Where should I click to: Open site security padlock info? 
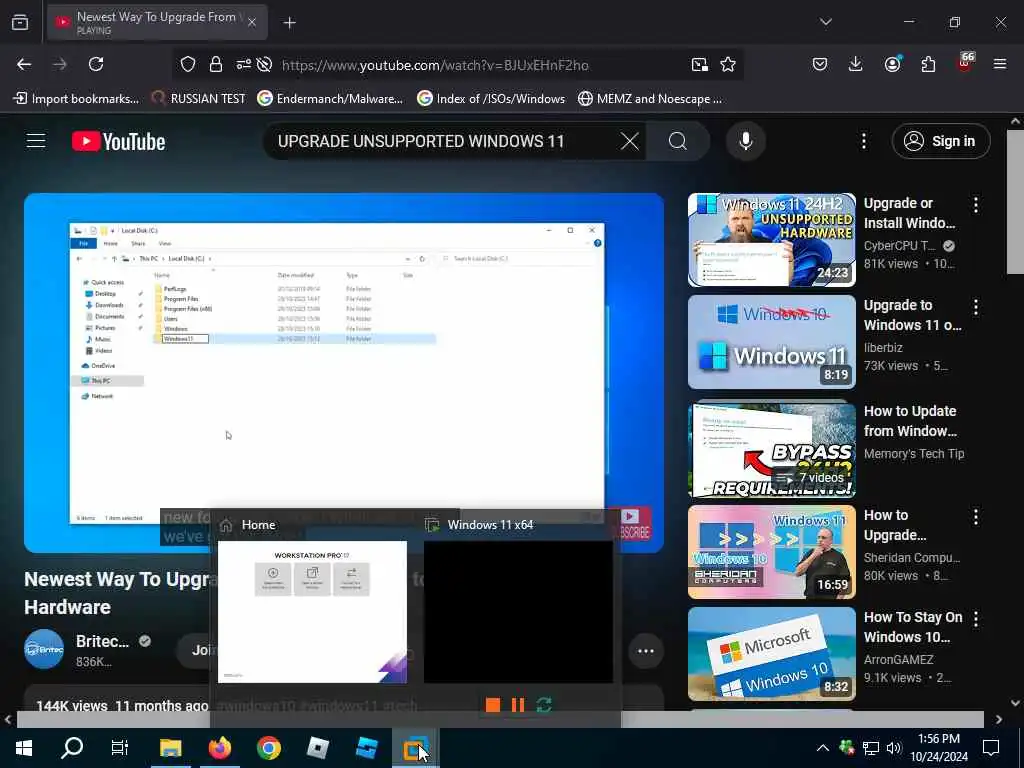tap(216, 64)
